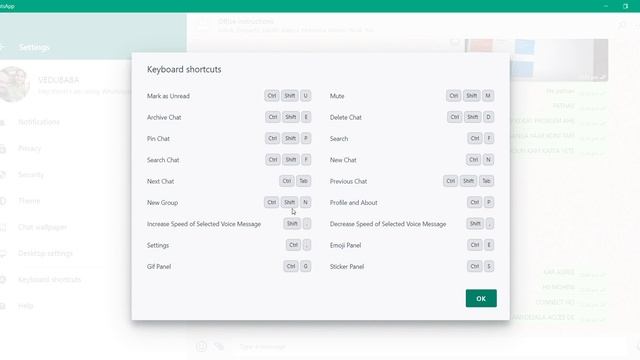
Task: Open Help in the Settings sidebar
Action: point(25,306)
